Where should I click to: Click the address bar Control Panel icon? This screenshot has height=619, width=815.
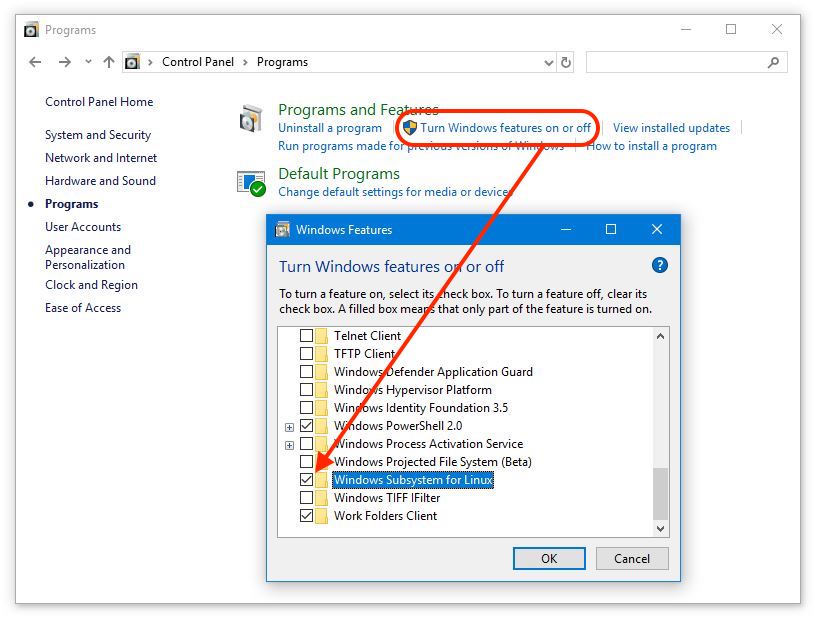[133, 62]
